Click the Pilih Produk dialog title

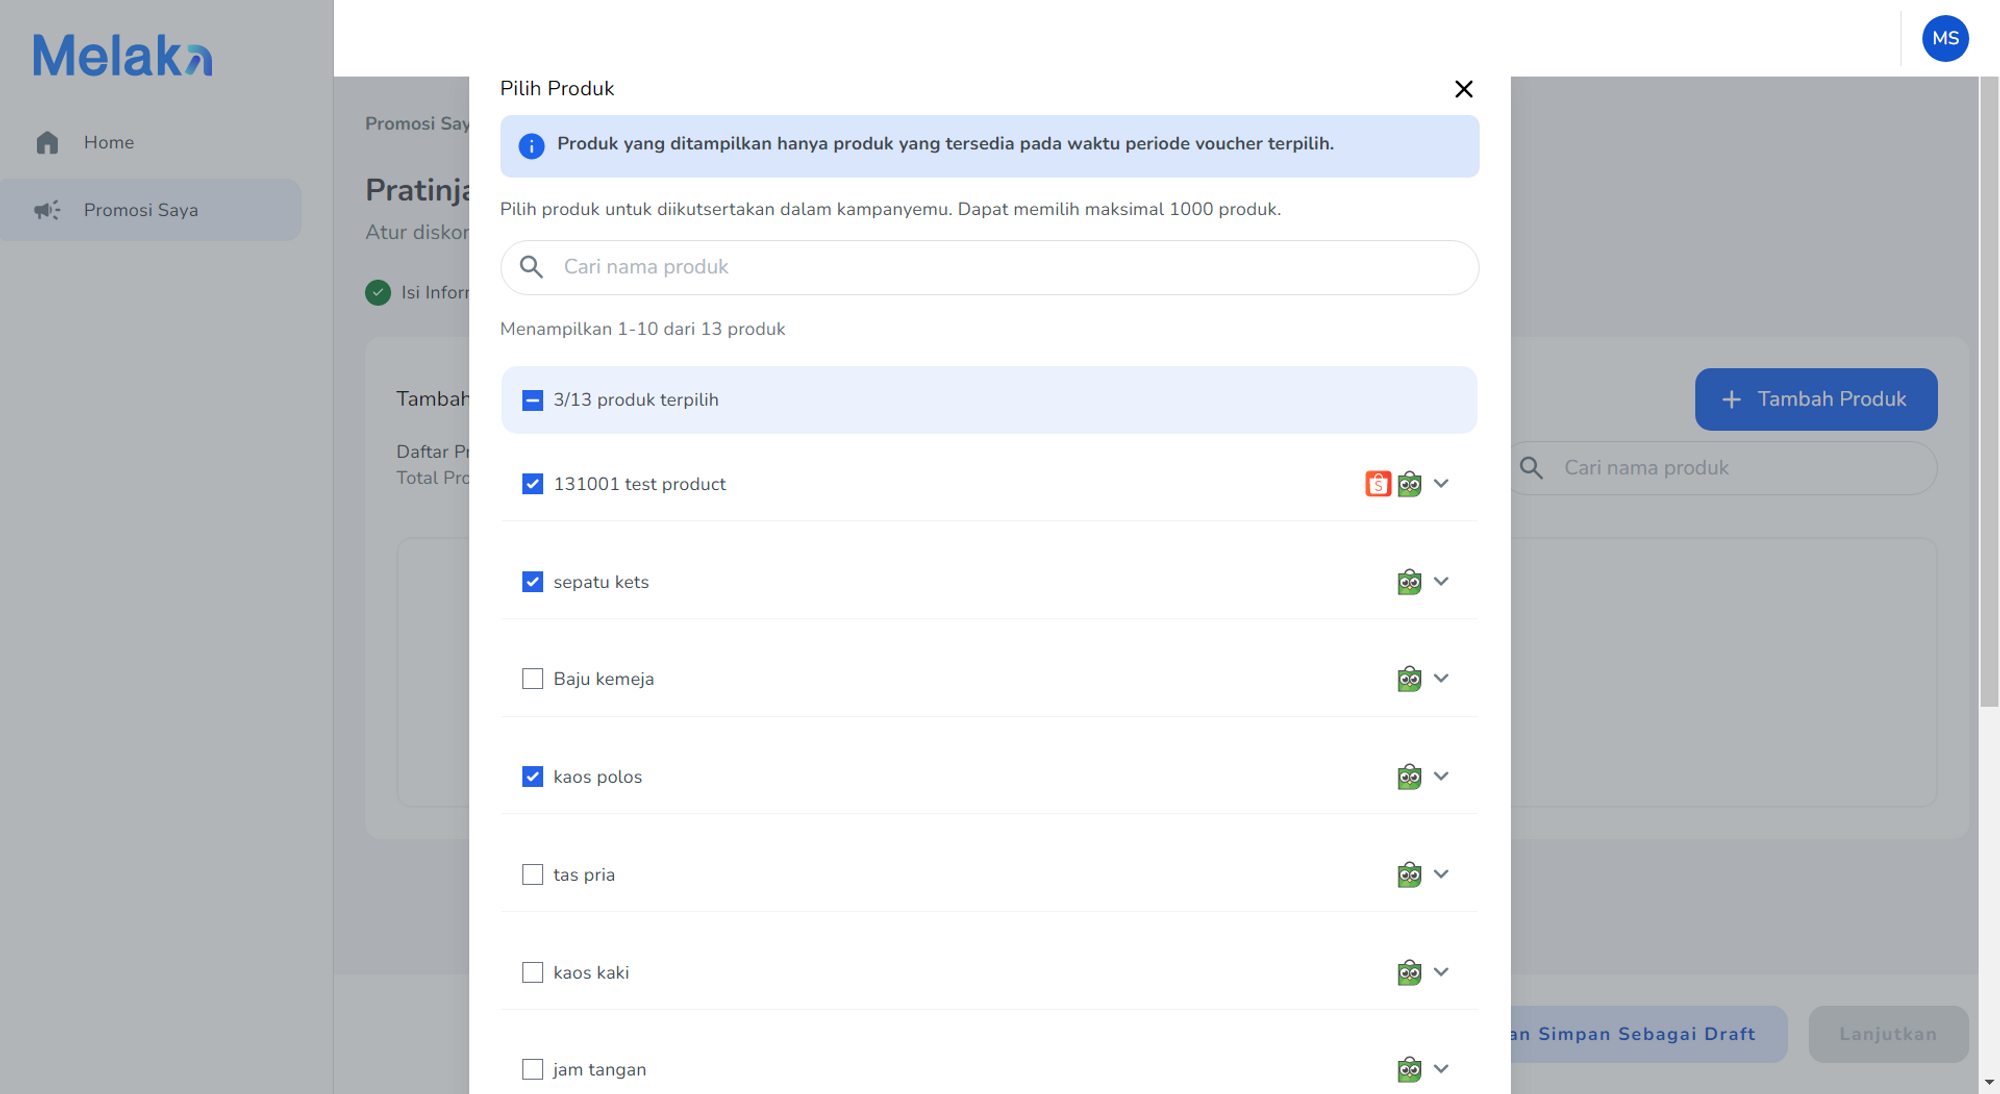[x=557, y=89]
